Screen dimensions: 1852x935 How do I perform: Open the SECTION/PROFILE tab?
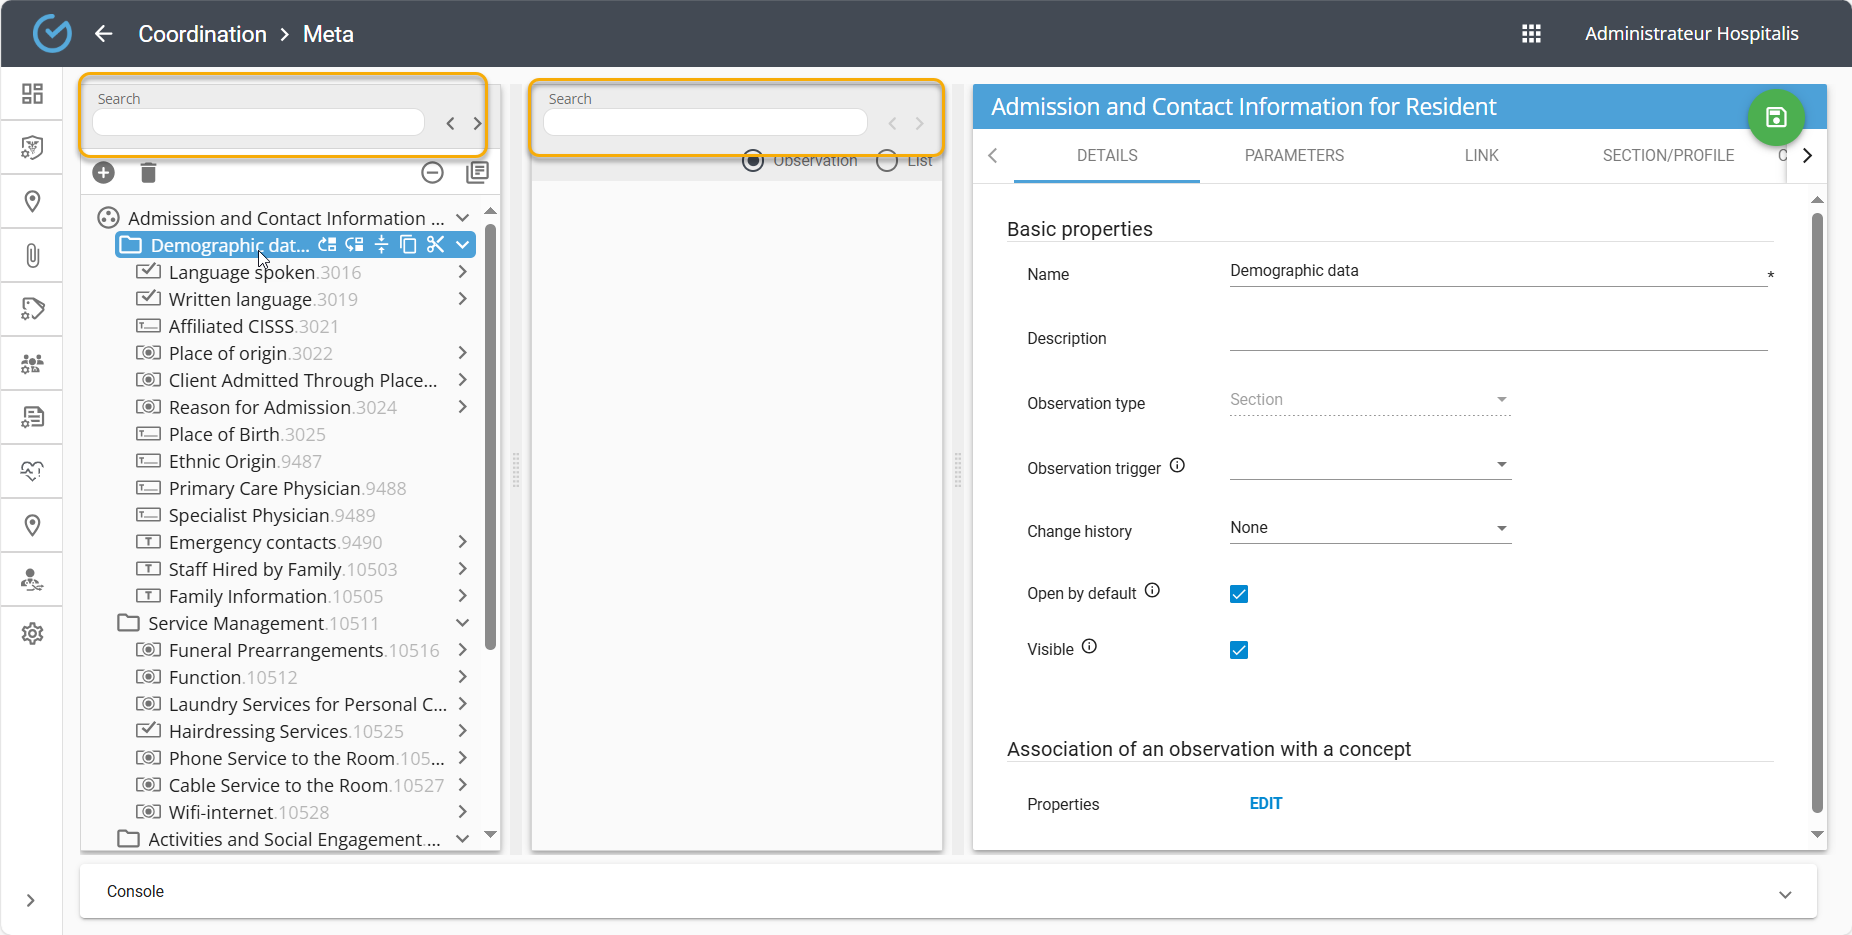point(1668,156)
